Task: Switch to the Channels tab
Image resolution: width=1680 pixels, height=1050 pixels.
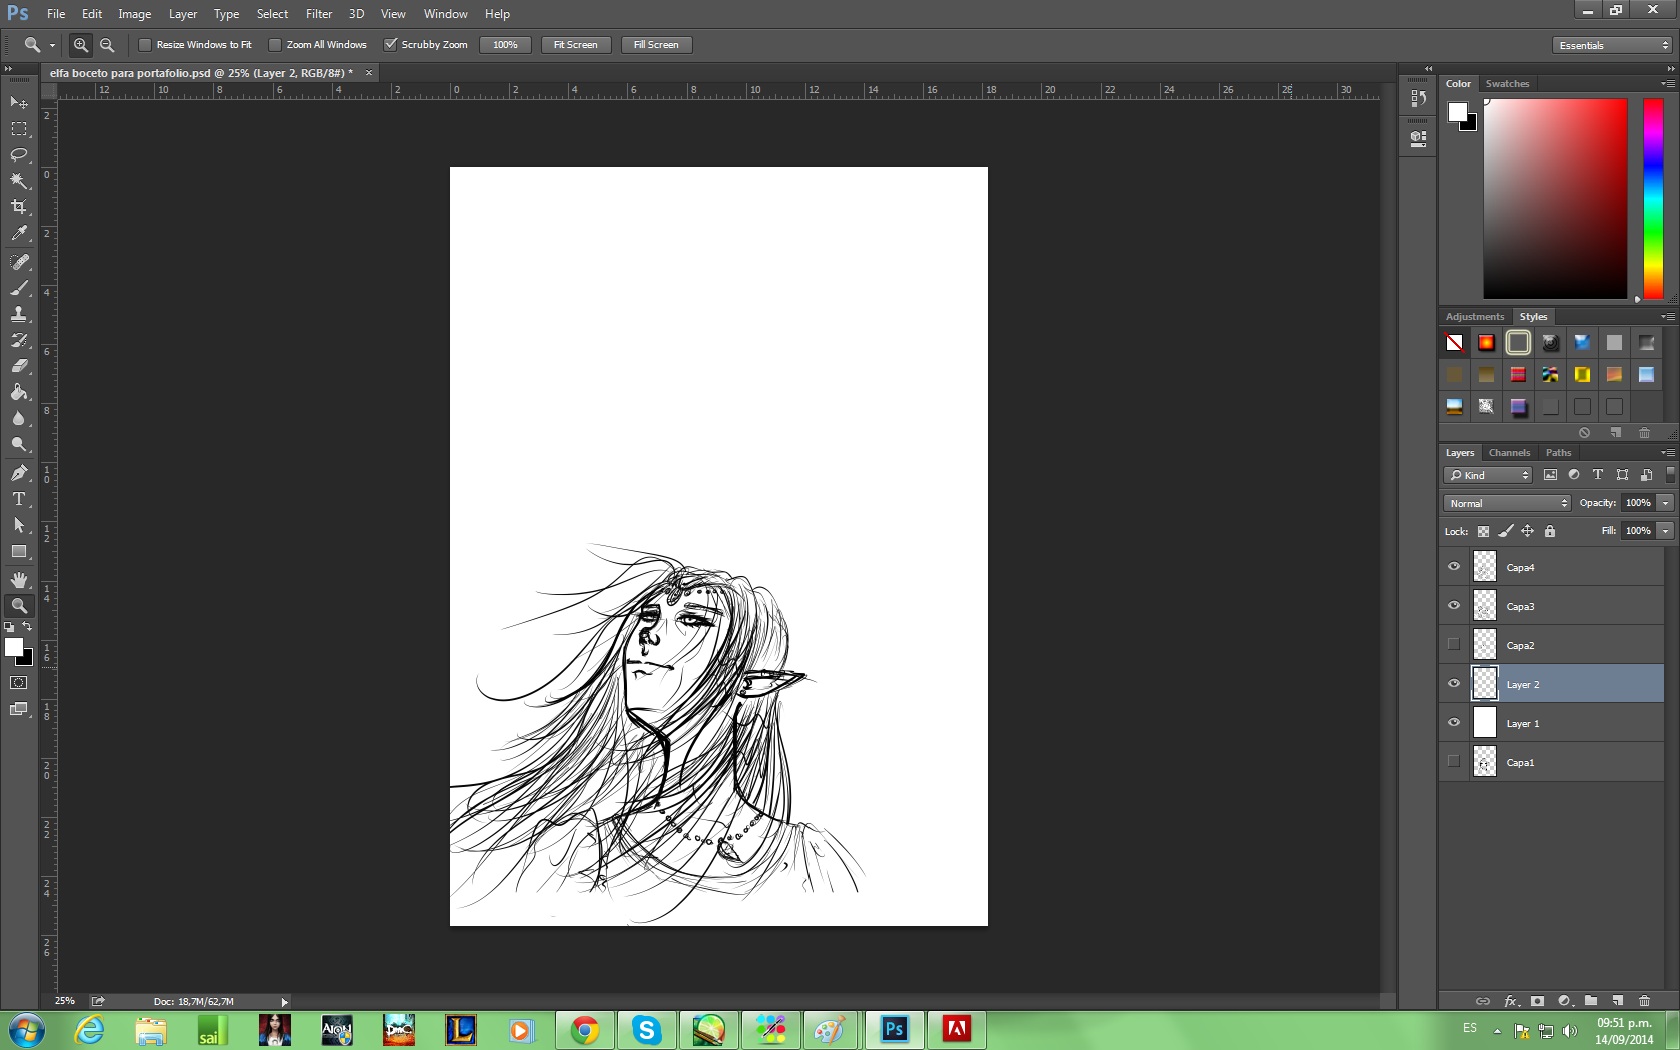Action: [1508, 453]
